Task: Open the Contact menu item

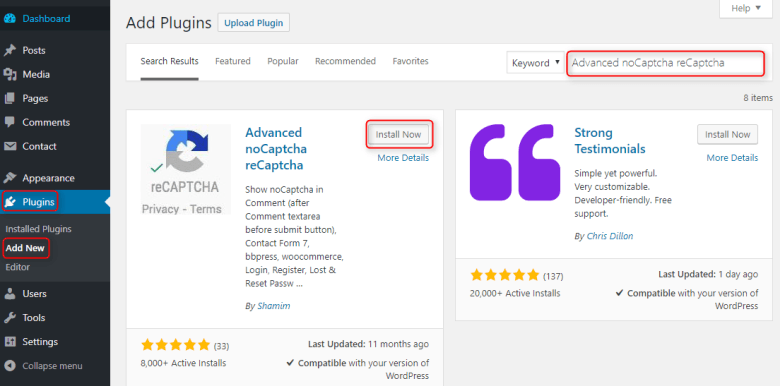Action: point(39,146)
